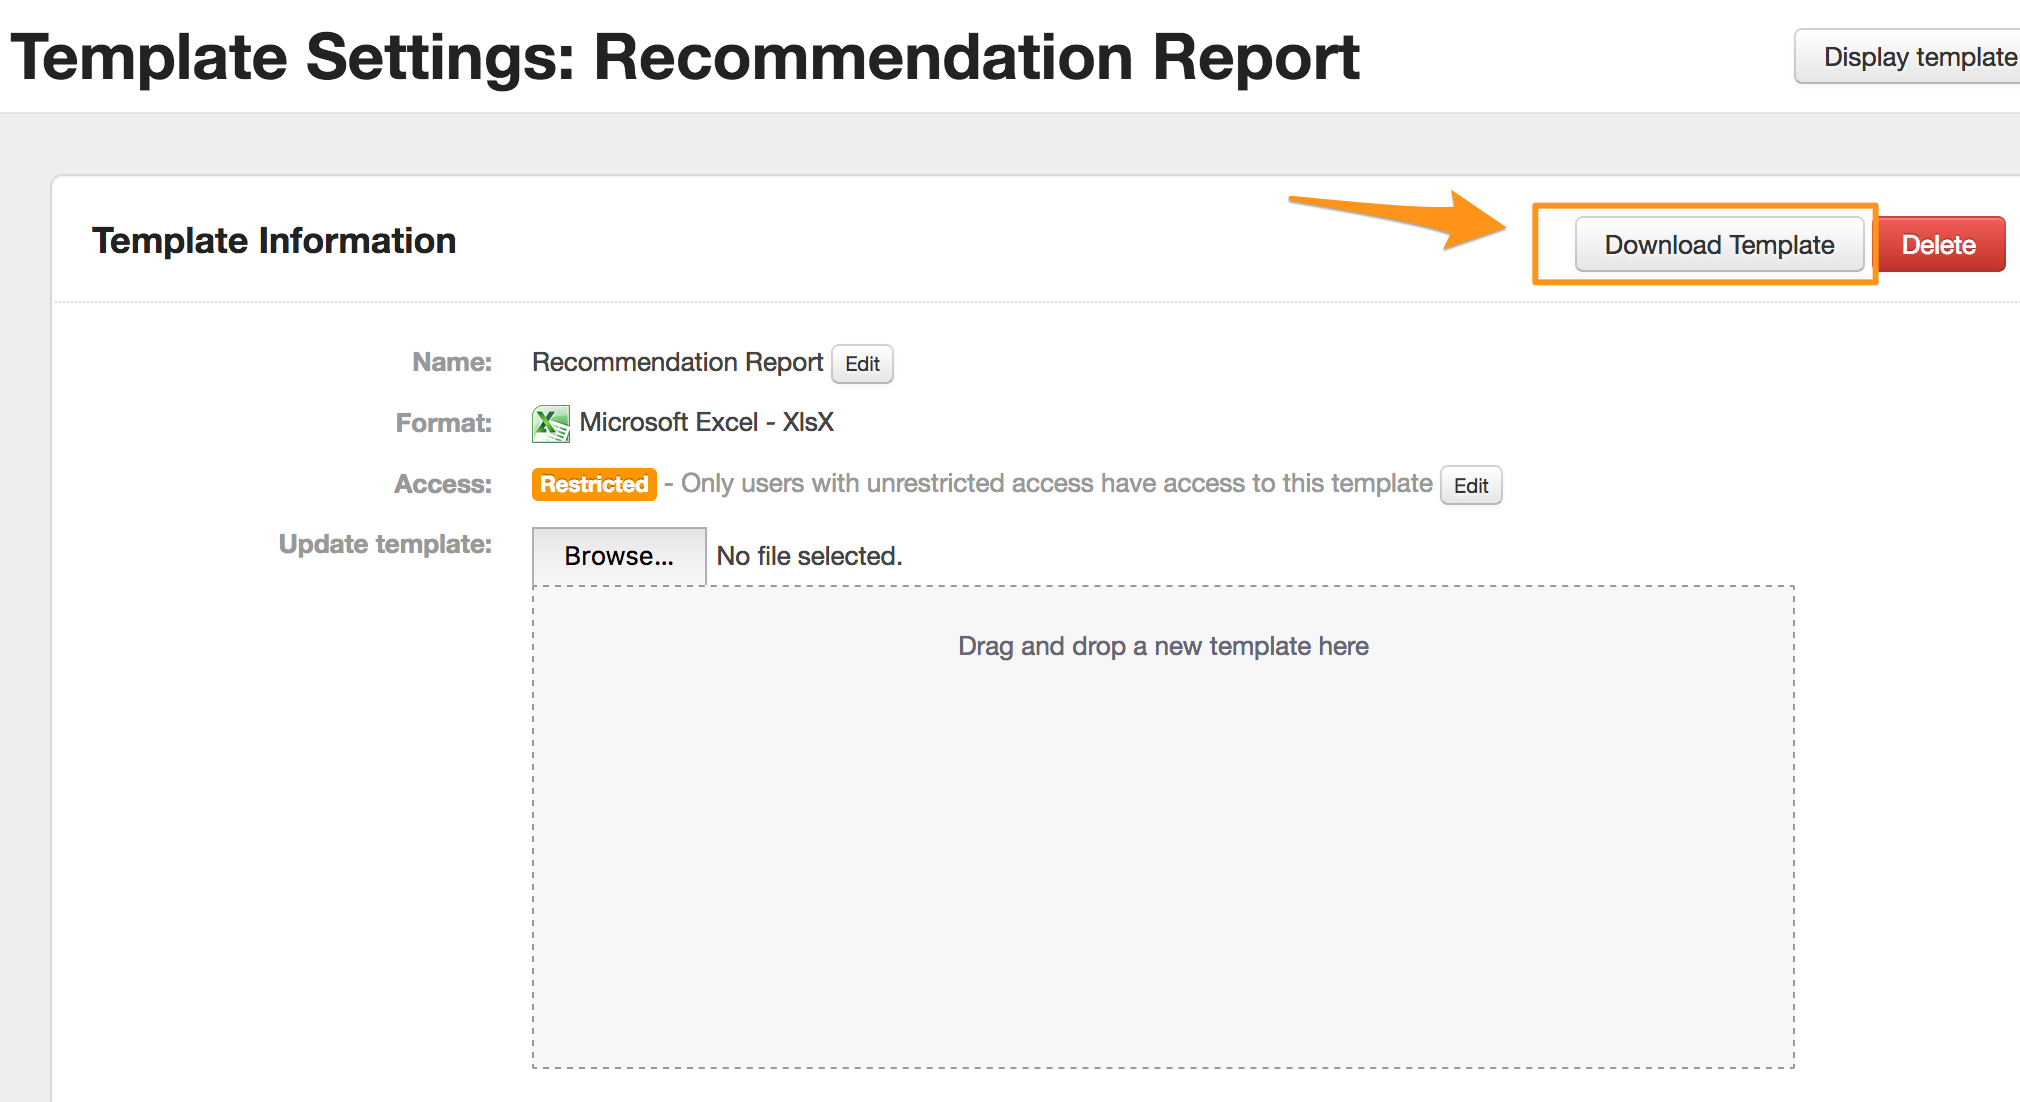Click the "No file selected." text
2020x1102 pixels.
809,556
